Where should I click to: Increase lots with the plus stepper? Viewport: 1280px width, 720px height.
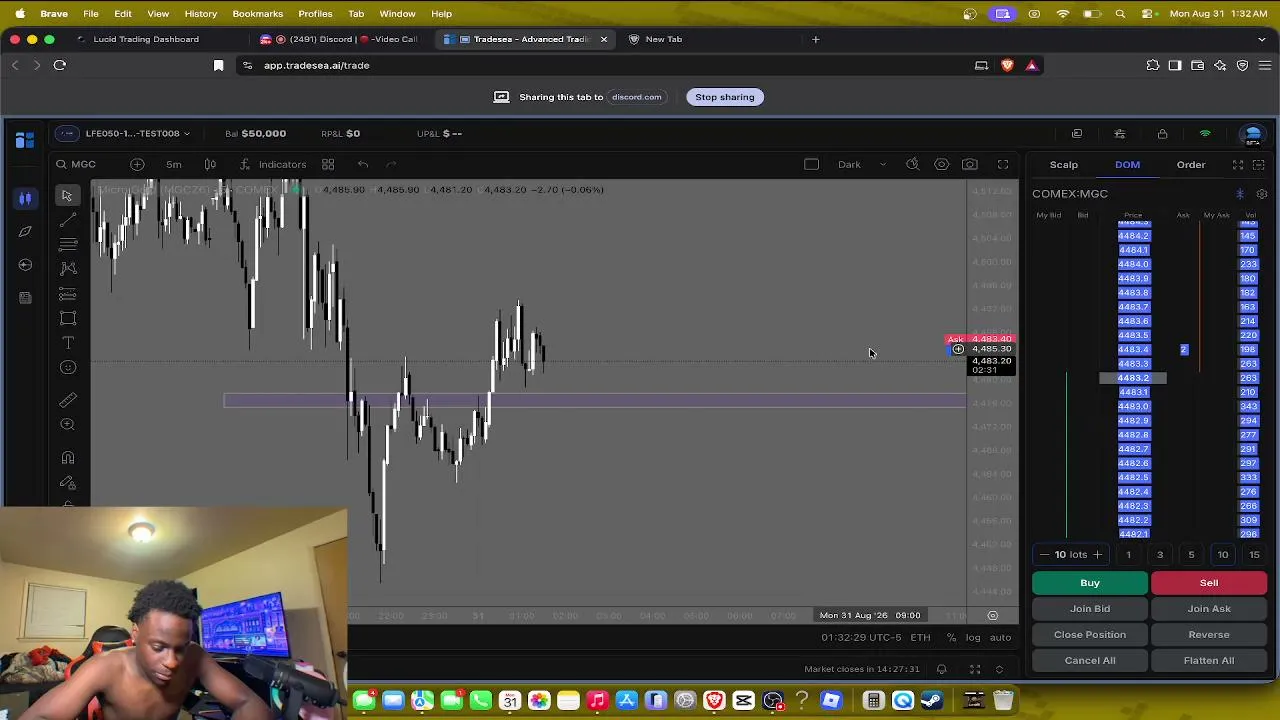[x=1097, y=555]
